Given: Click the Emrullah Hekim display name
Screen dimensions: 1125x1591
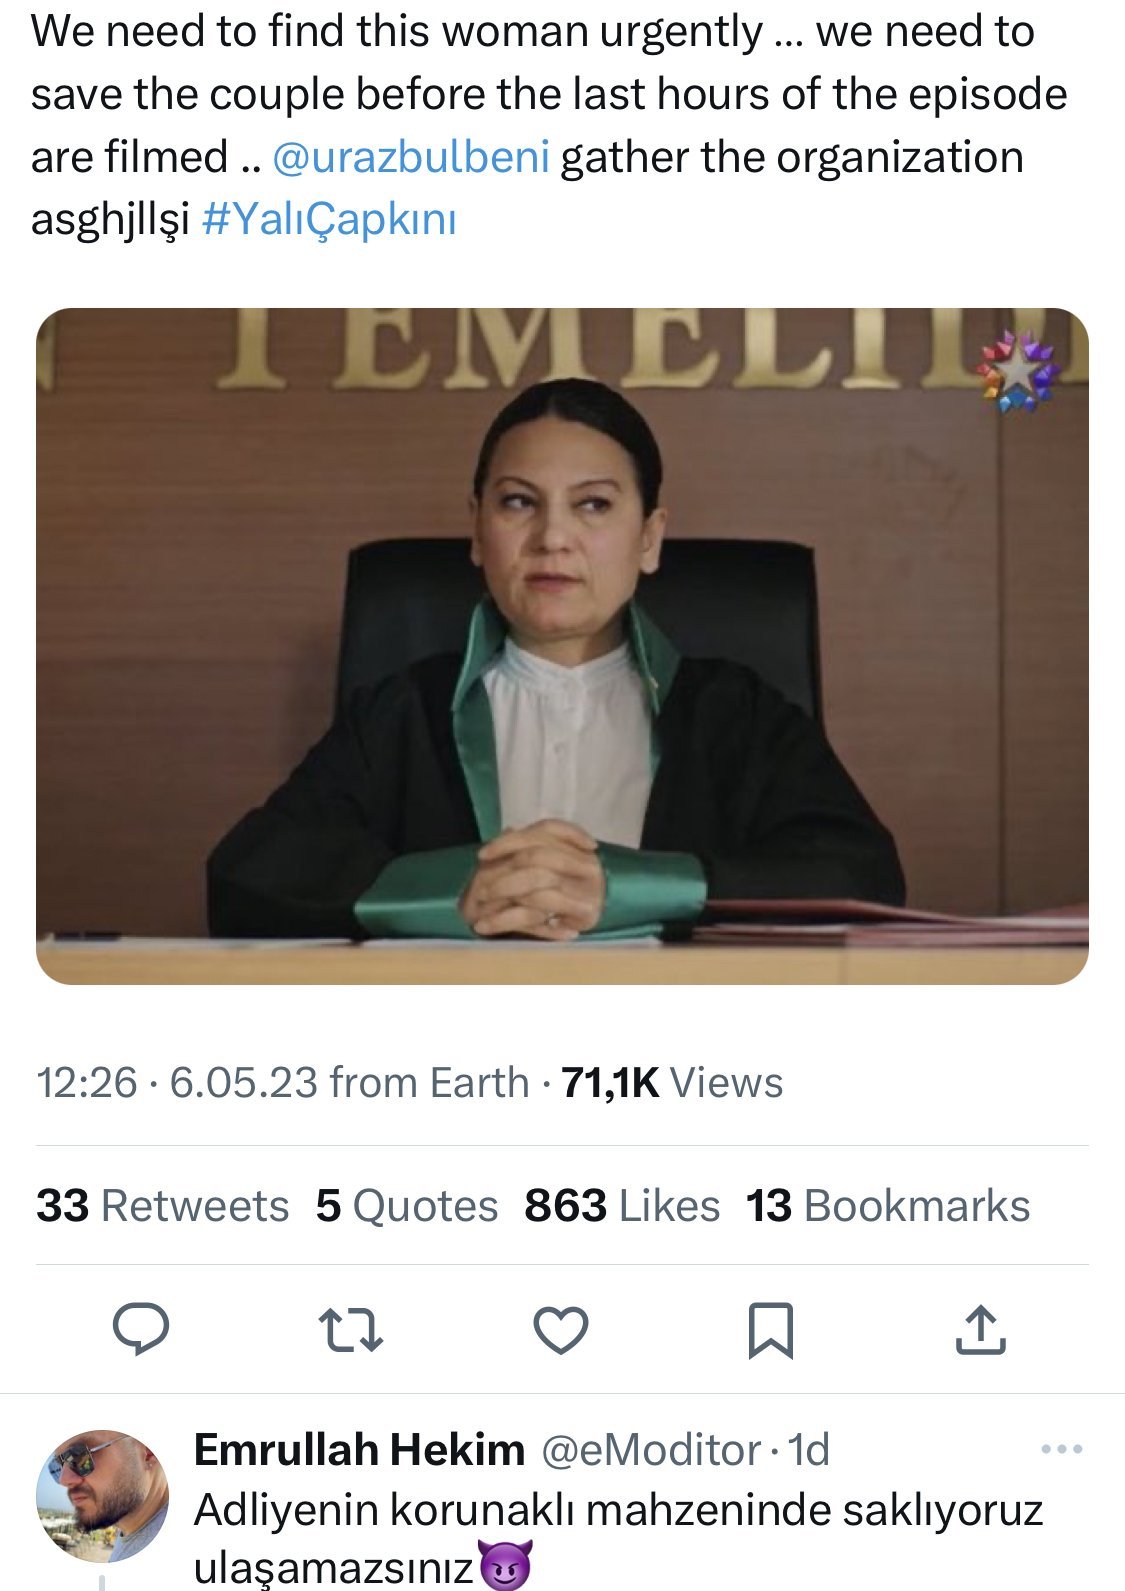Looking at the screenshot, I should pyautogui.click(x=359, y=1449).
